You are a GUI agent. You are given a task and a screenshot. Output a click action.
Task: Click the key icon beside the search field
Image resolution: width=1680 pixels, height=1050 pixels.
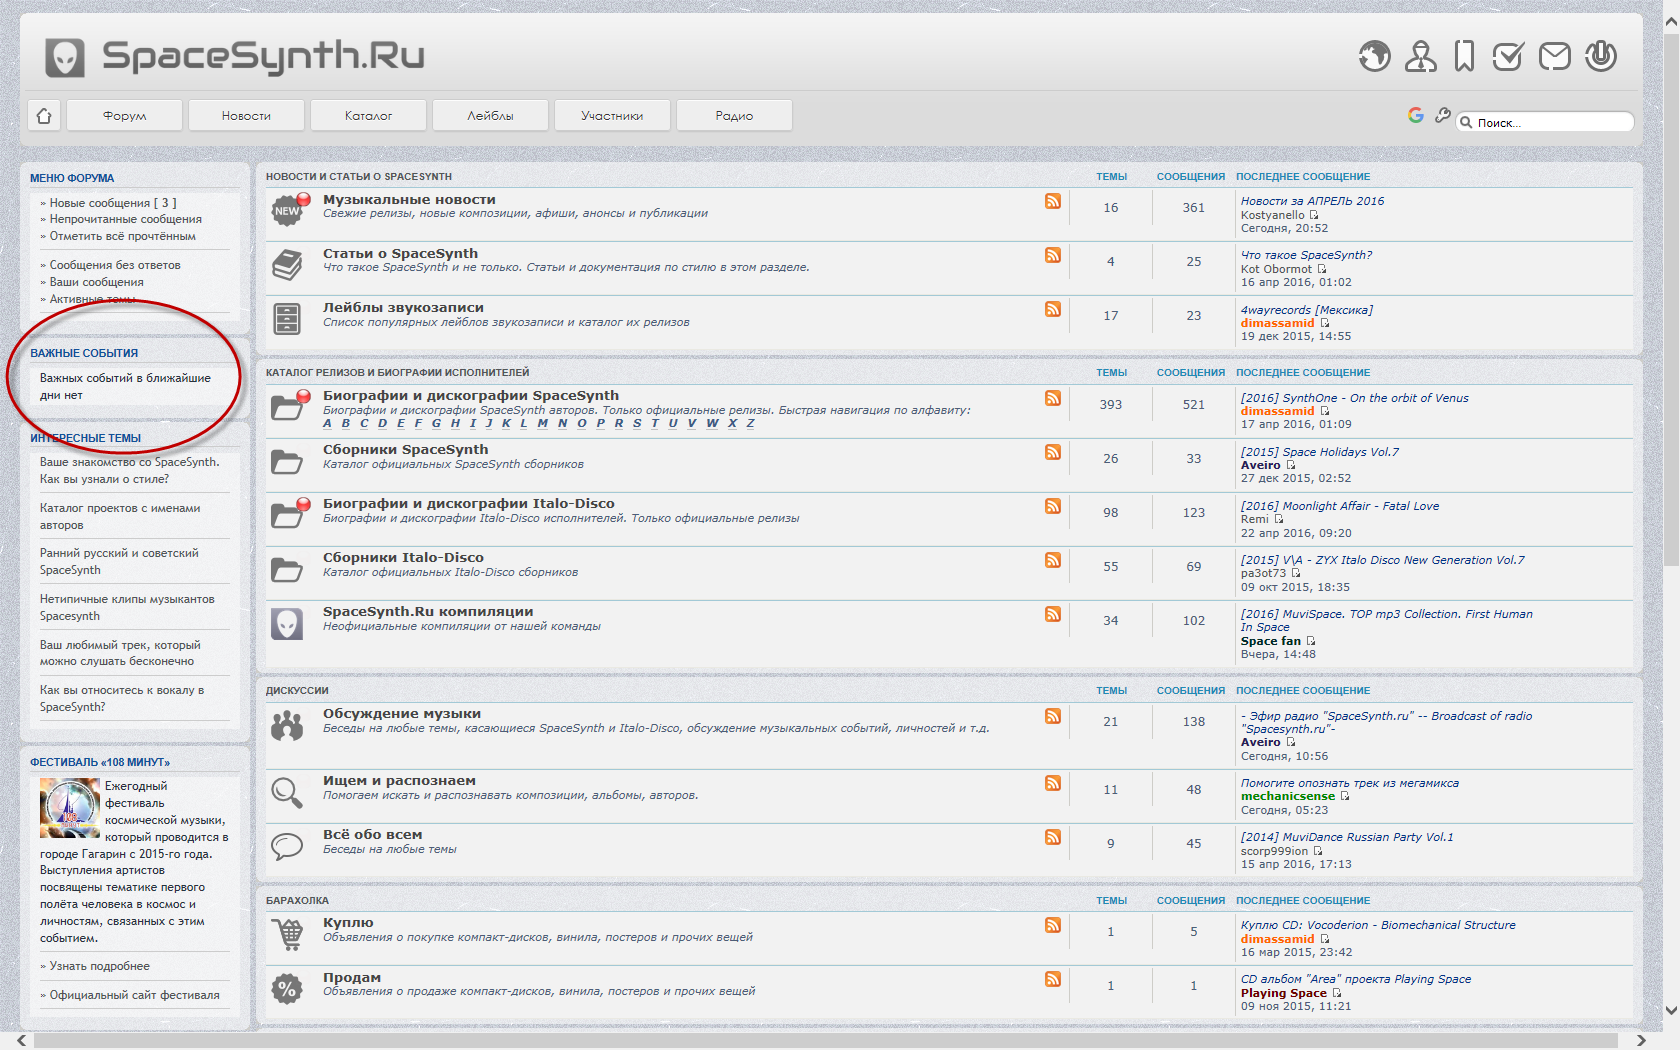[1442, 115]
